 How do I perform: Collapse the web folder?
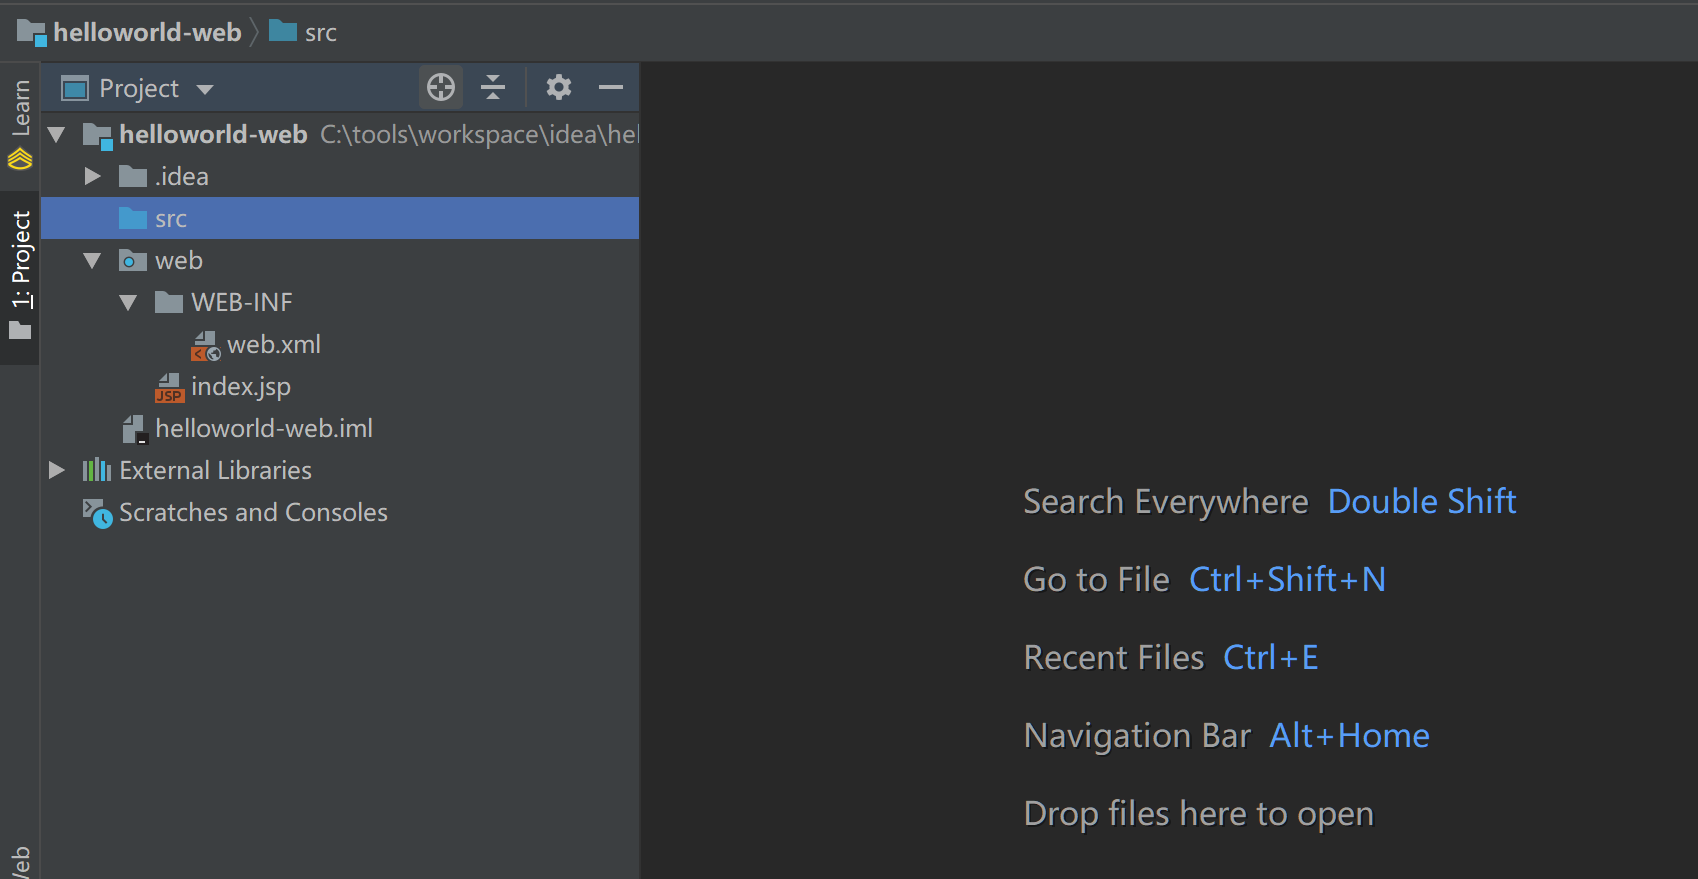click(93, 261)
